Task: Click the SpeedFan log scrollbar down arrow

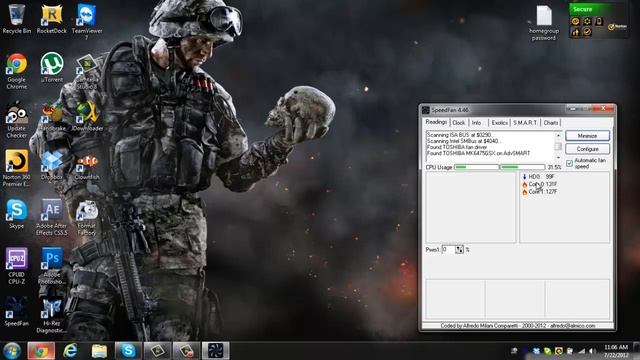Action: point(558,158)
